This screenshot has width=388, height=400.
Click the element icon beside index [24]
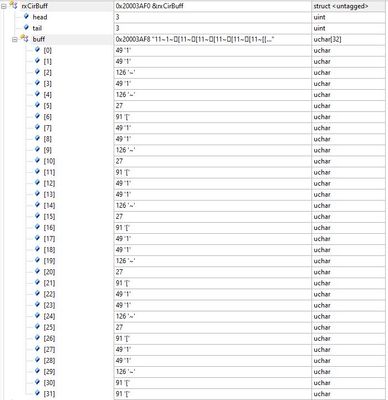pos(37,316)
